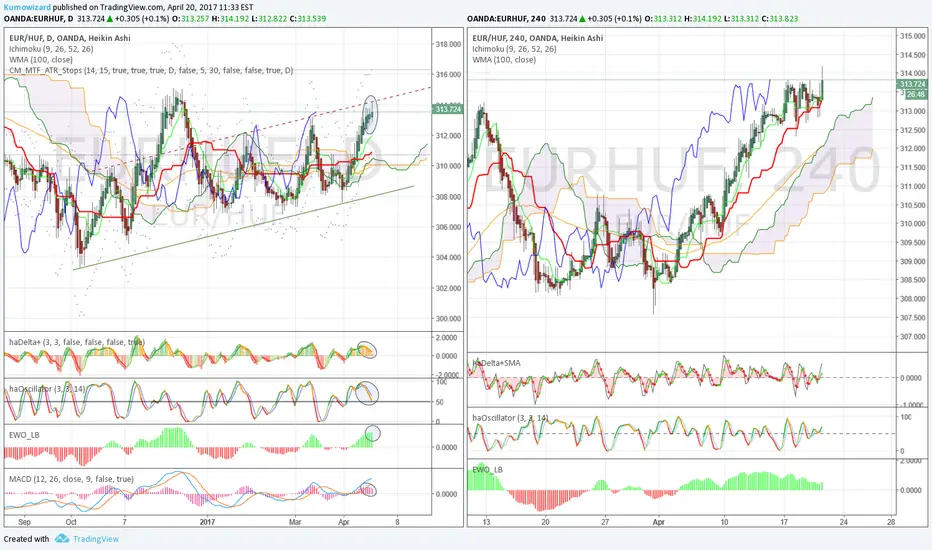Click the 314.500 price axis label
The width and height of the screenshot is (932, 550).
912,55
